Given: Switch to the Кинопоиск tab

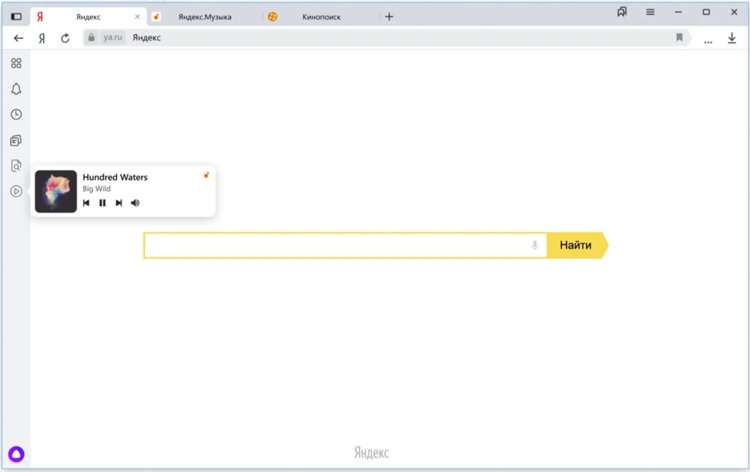Looking at the screenshot, I should coord(320,17).
